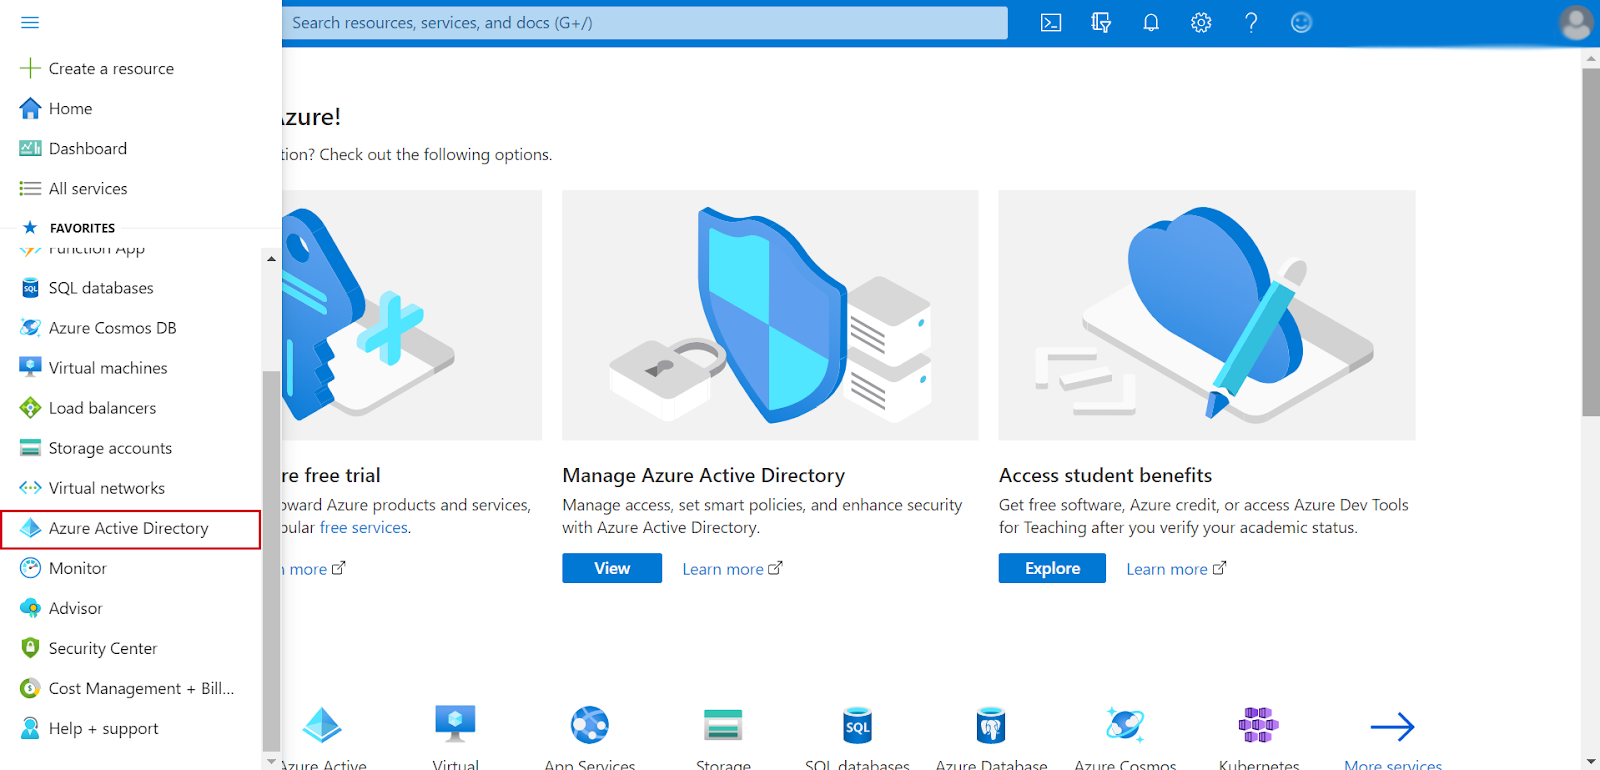Image resolution: width=1600 pixels, height=770 pixels.
Task: Open the Kubernetes services icon in bottom row
Action: point(1259,725)
